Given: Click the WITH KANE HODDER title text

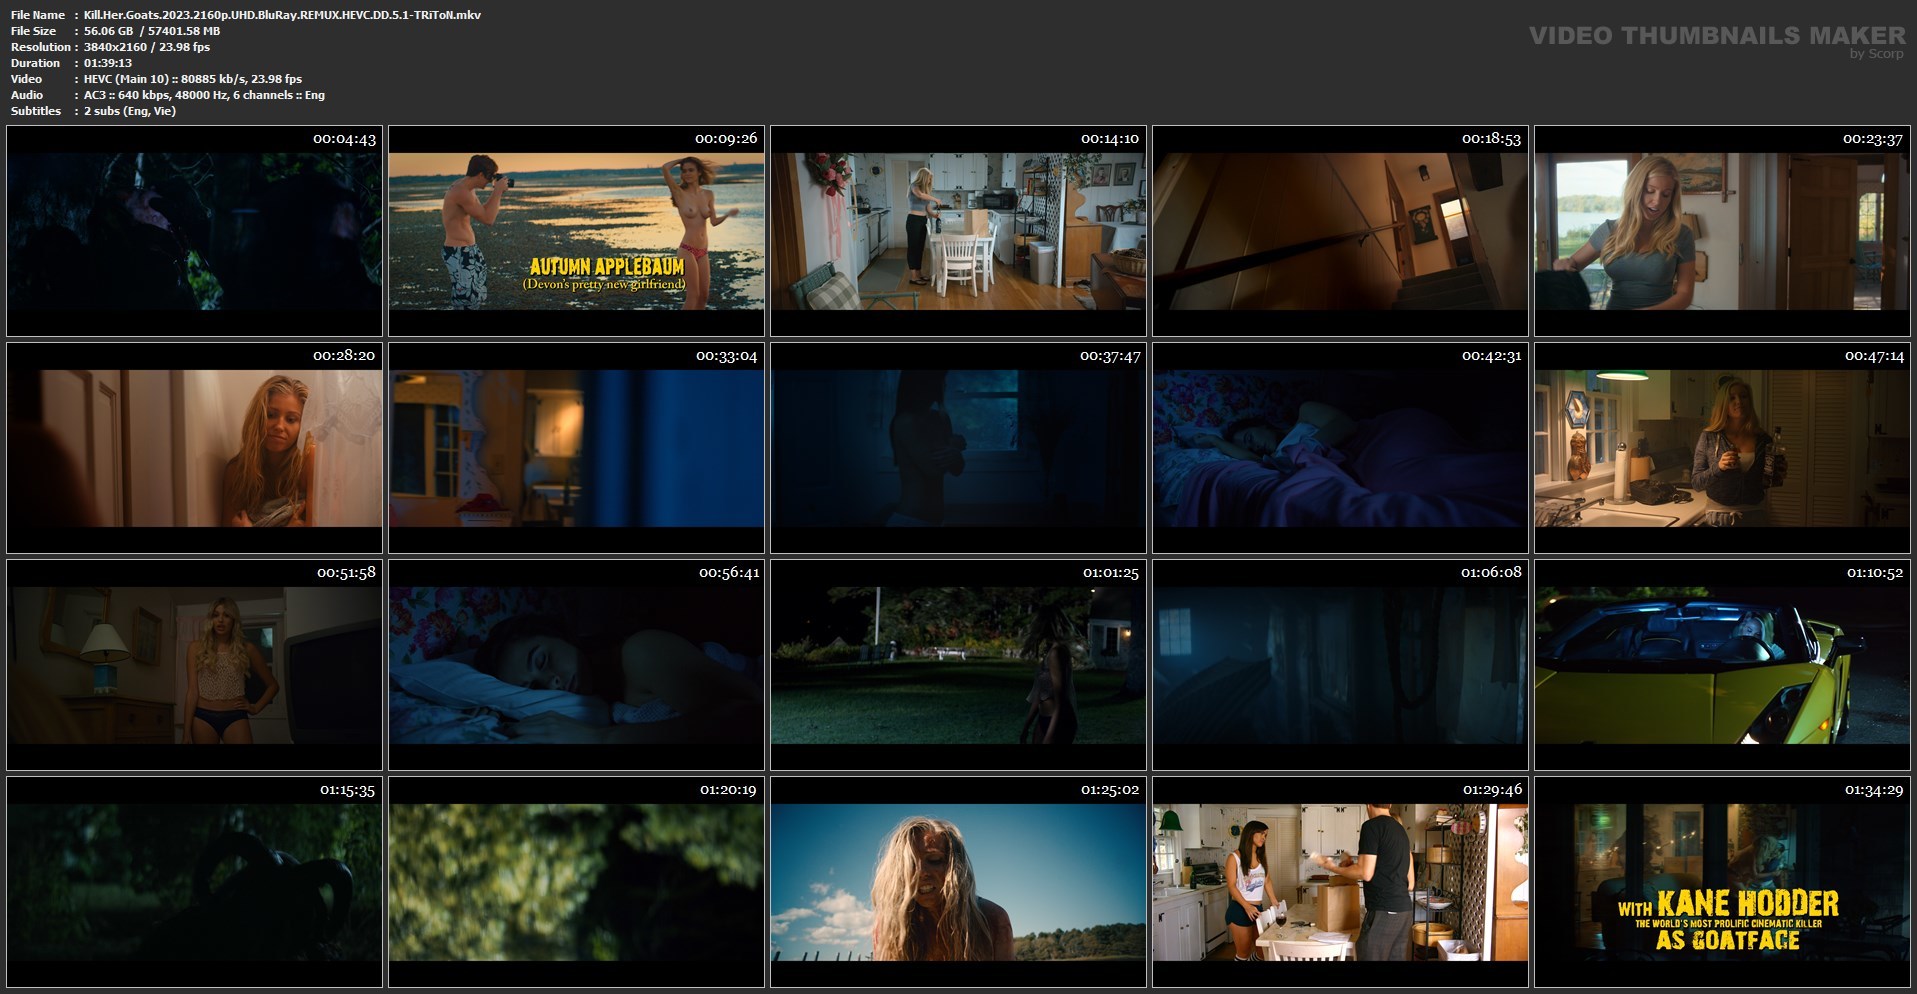Looking at the screenshot, I should 1729,904.
